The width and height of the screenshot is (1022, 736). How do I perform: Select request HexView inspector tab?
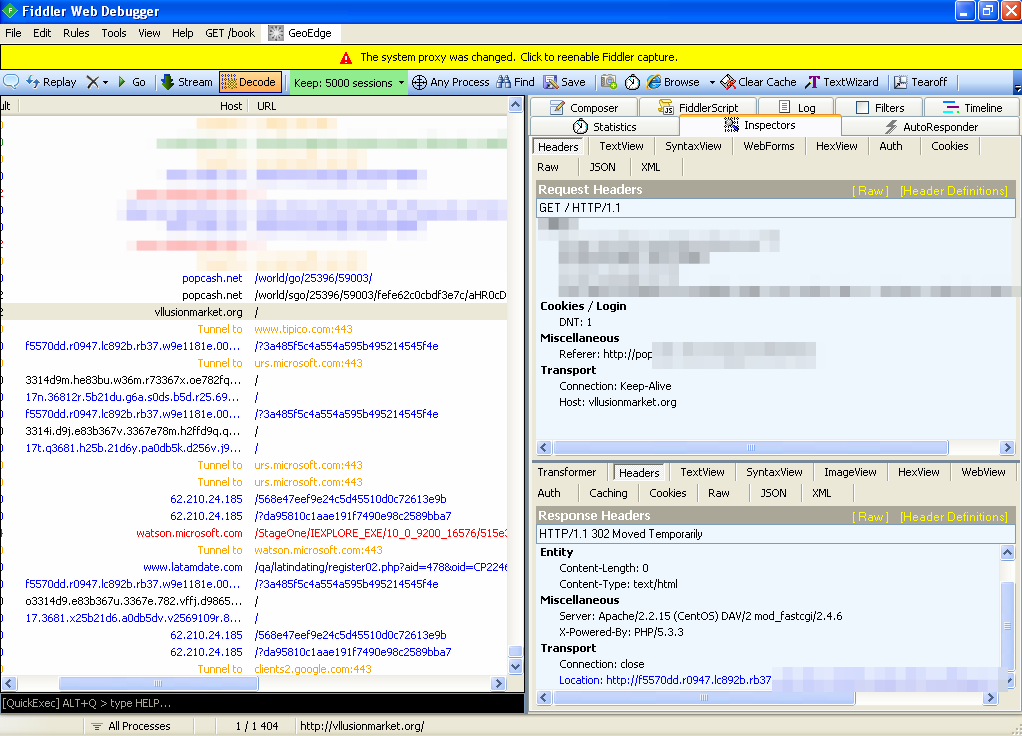[x=836, y=146]
